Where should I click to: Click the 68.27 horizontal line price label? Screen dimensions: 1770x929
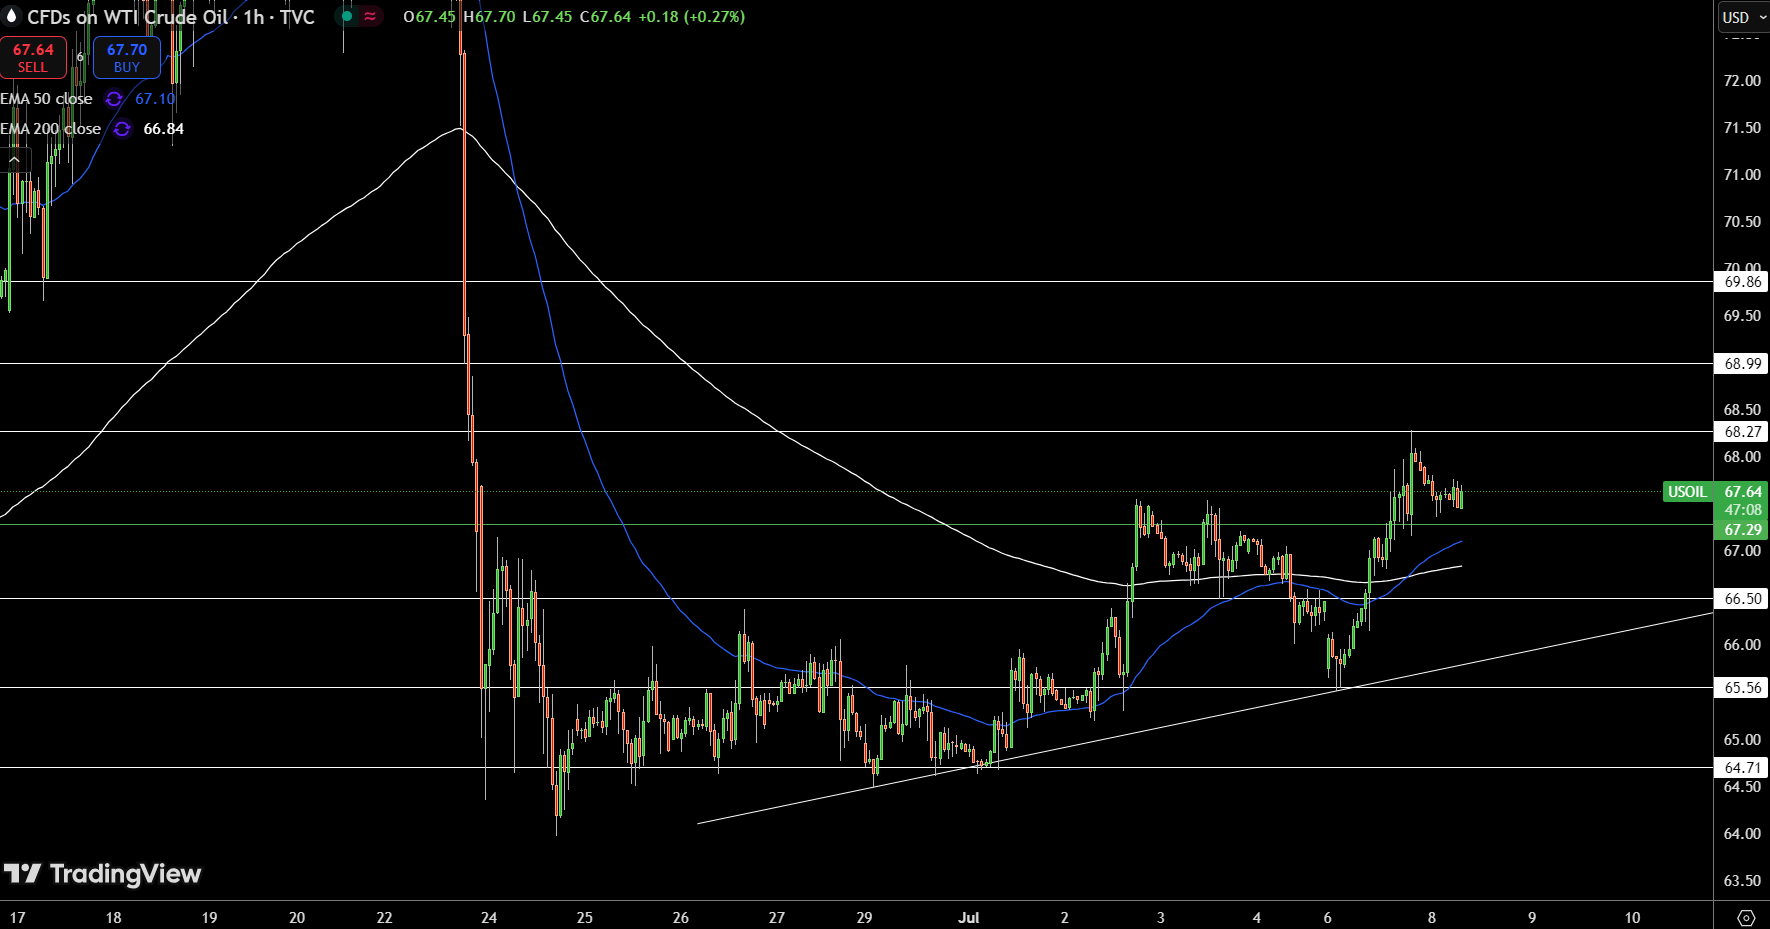(1741, 432)
